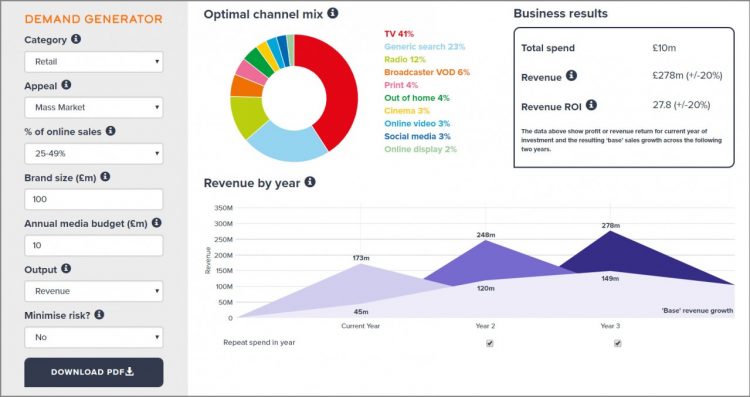Click the pink Print donut segment
750x397 pixels.
tap(251, 72)
